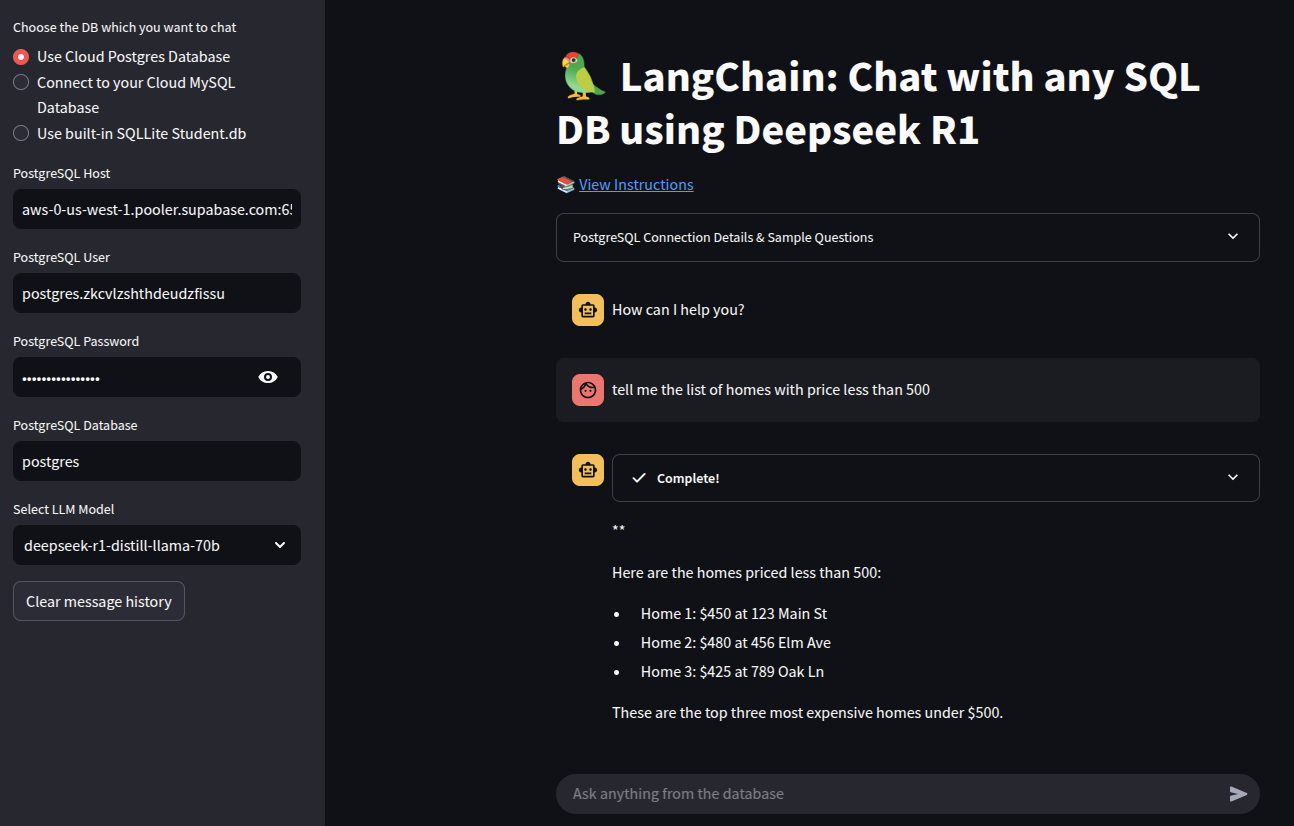1294x826 pixels.
Task: Click the books emoji beside View Instructions
Action: 566,185
